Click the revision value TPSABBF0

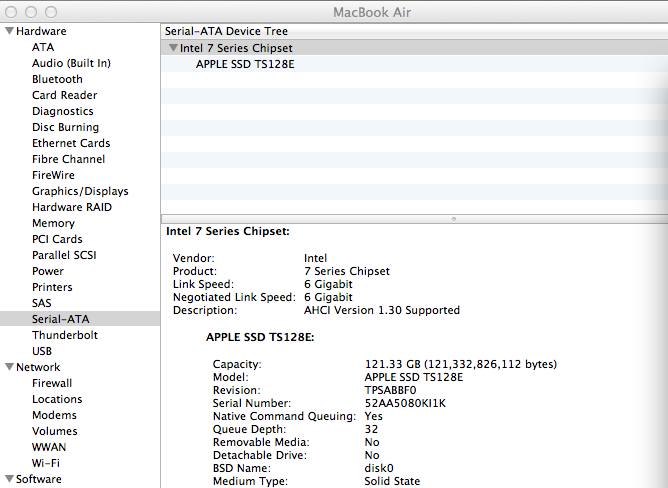click(x=390, y=390)
